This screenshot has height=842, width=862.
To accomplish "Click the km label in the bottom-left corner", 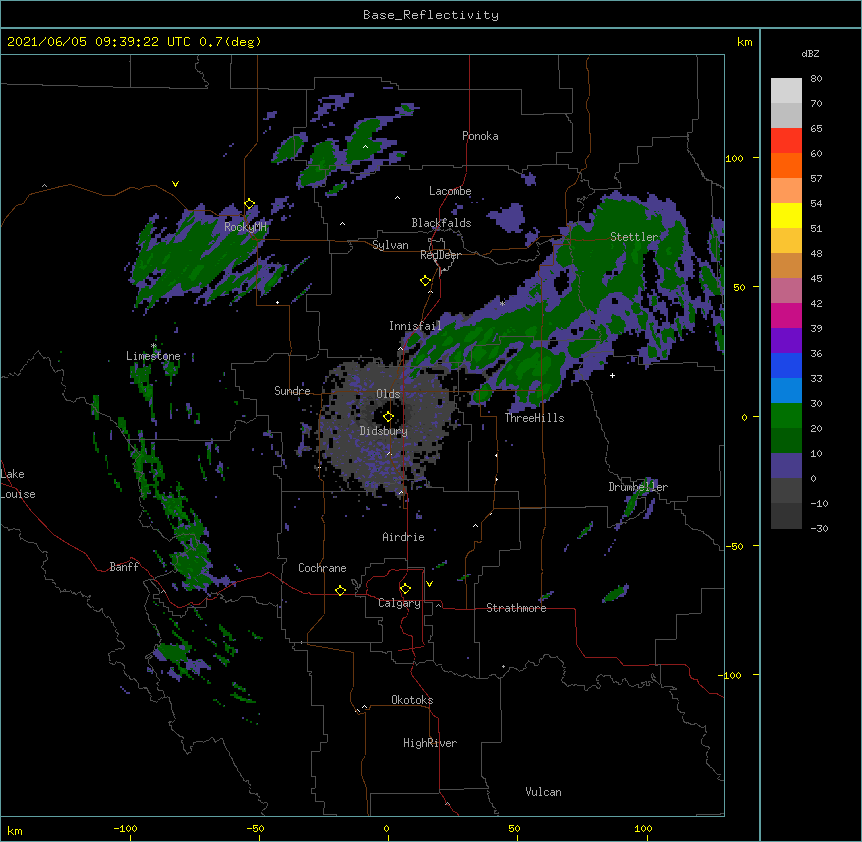I will (x=15, y=830).
